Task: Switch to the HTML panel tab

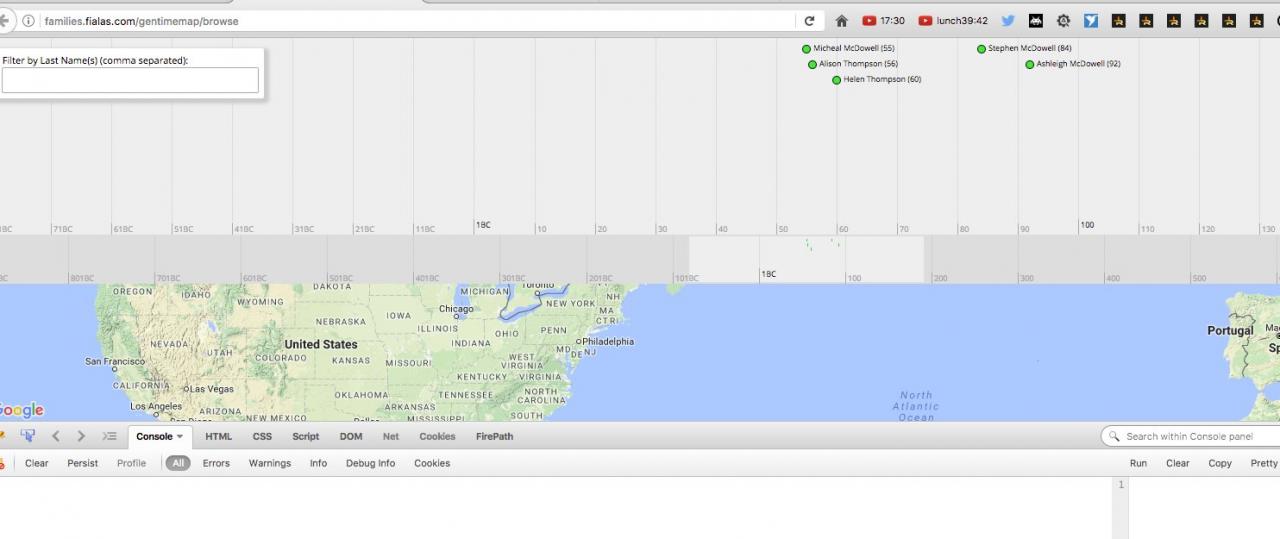Action: 218,436
